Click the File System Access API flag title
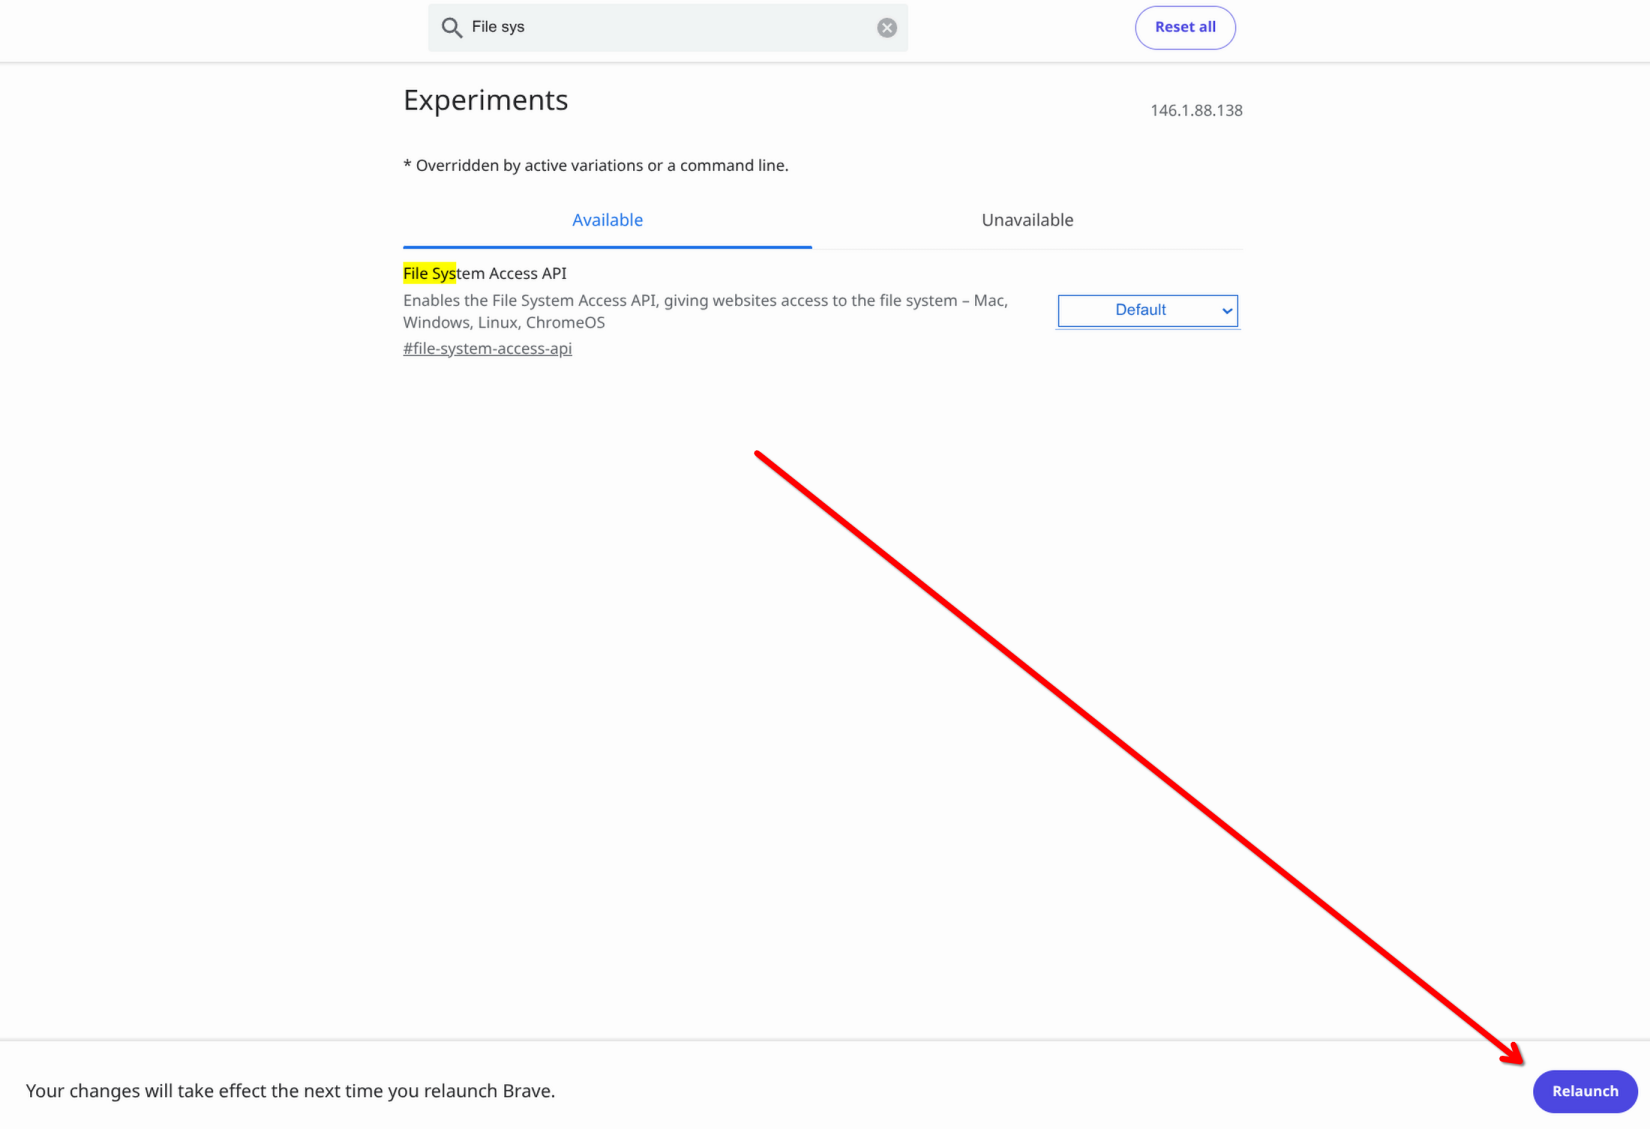 tap(485, 273)
